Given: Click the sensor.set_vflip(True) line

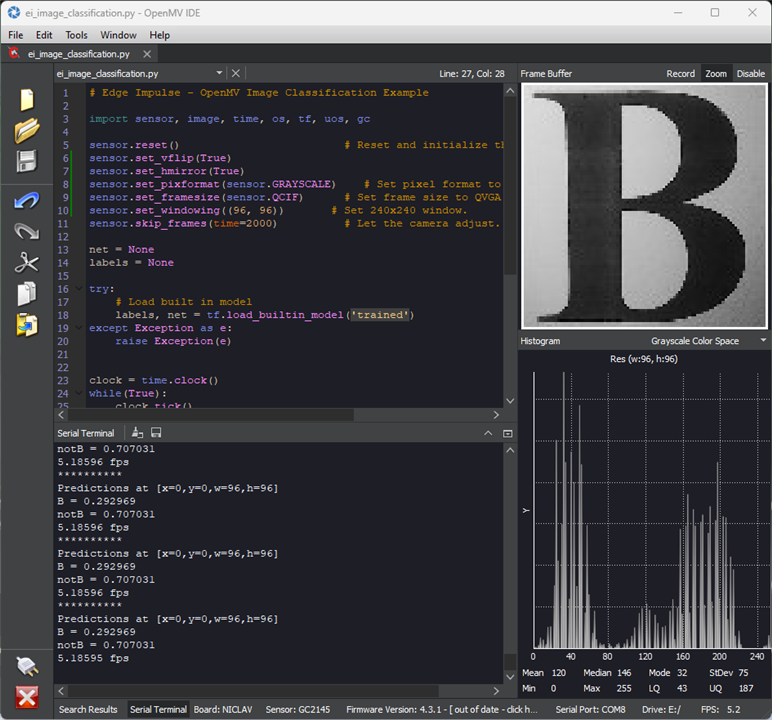Looking at the screenshot, I should (160, 158).
